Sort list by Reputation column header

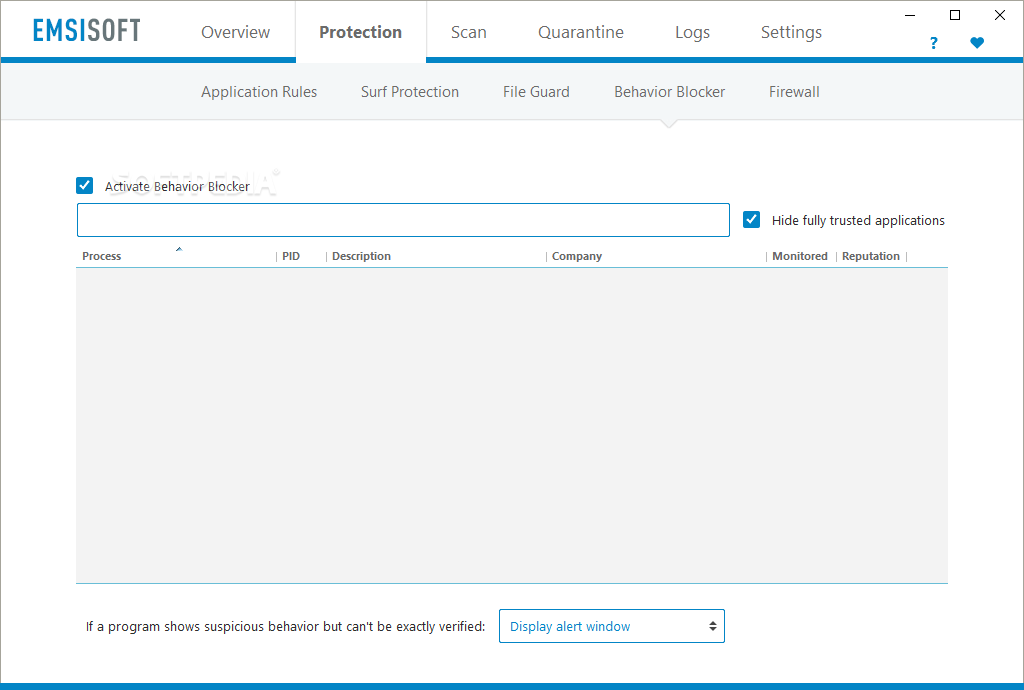coord(871,256)
